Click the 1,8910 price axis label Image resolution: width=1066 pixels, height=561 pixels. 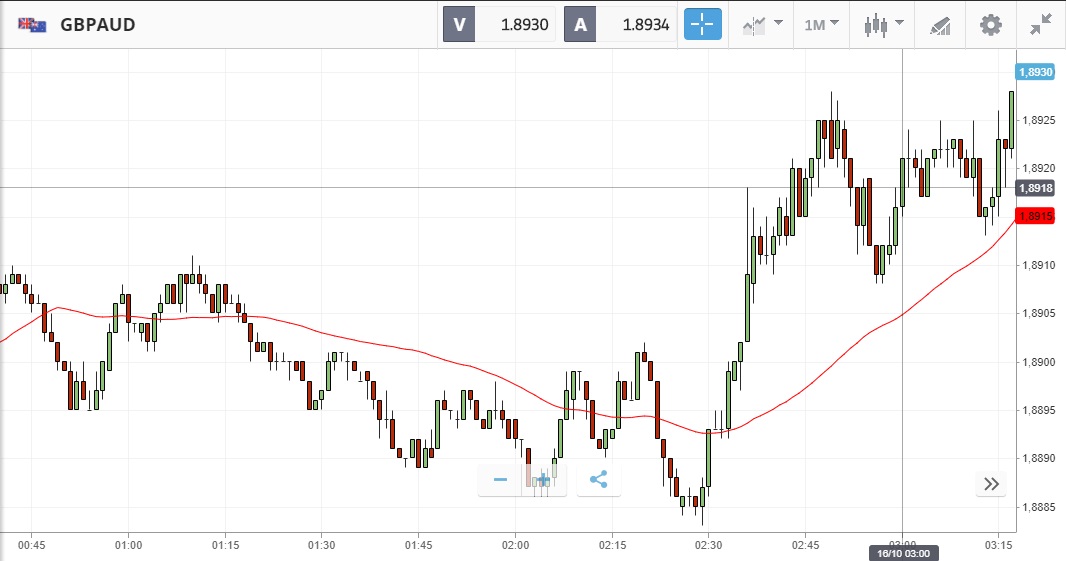pos(1038,265)
